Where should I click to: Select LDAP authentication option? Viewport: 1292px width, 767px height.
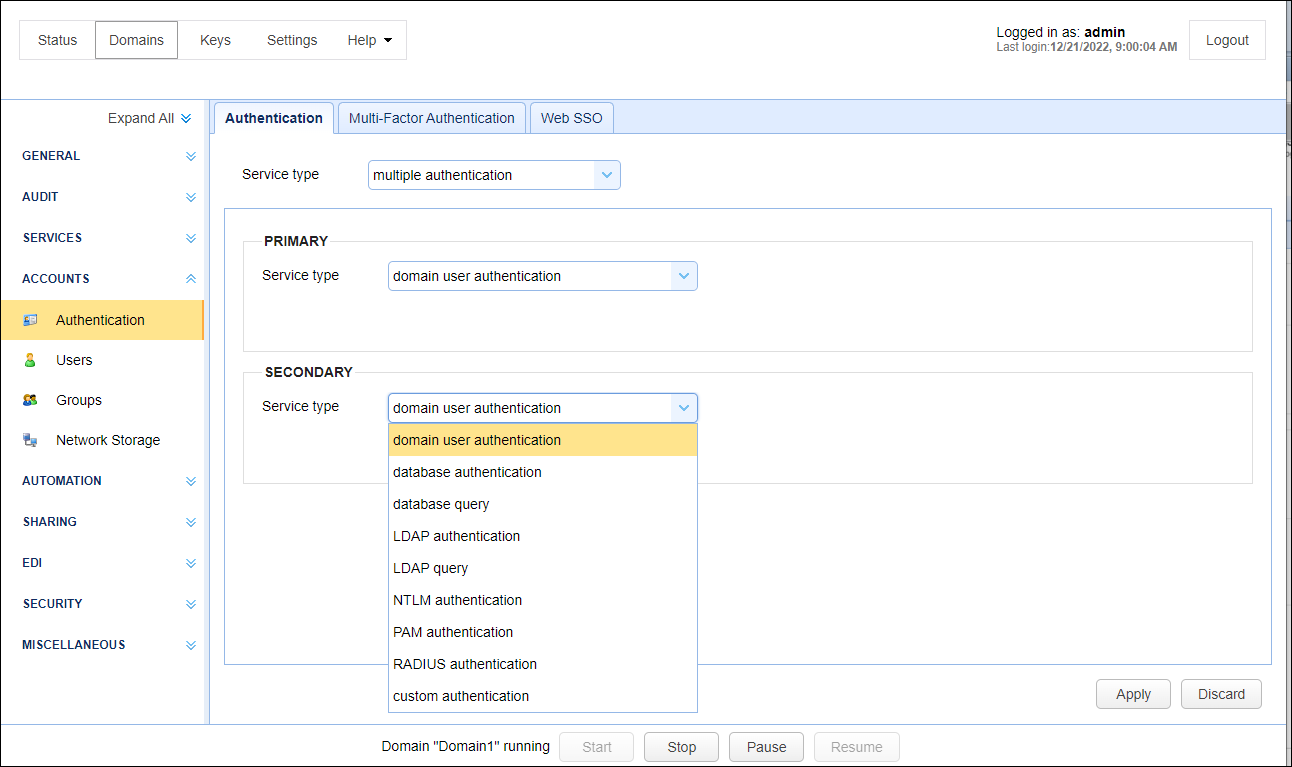[x=543, y=536]
